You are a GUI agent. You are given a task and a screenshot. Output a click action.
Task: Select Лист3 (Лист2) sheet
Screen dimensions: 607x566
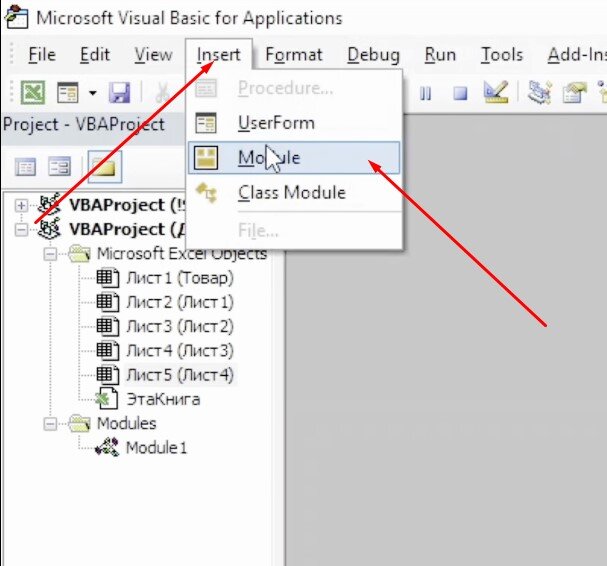coord(180,326)
